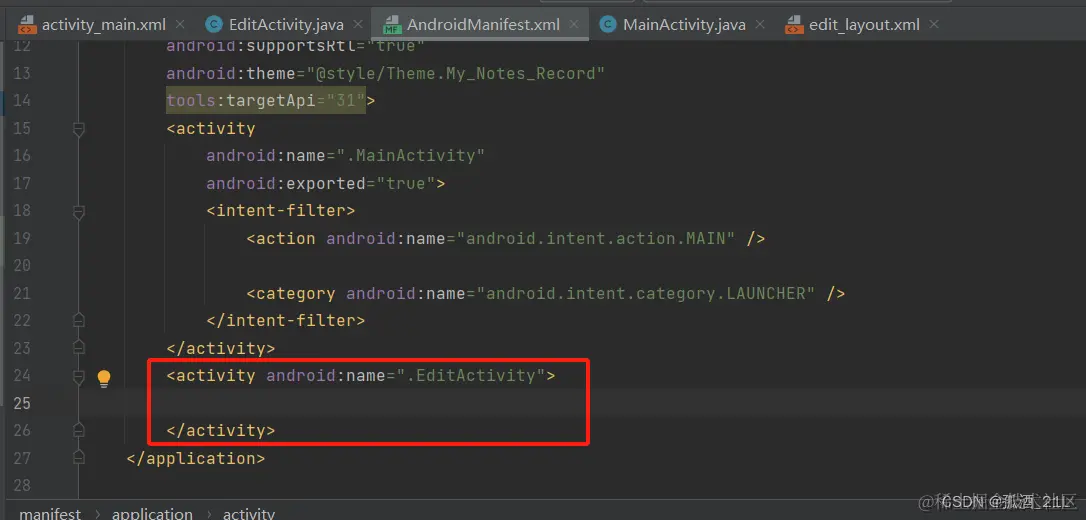This screenshot has height=520, width=1086.
Task: Click the <activity tag on line 15
Action: pos(211,129)
